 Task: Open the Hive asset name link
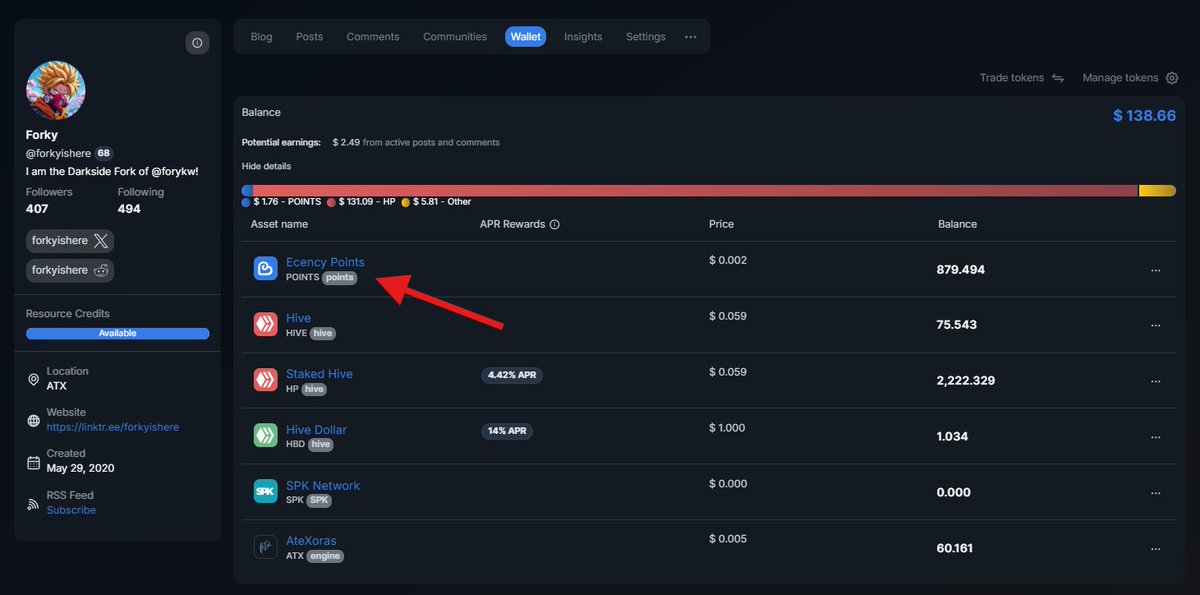tap(298, 318)
